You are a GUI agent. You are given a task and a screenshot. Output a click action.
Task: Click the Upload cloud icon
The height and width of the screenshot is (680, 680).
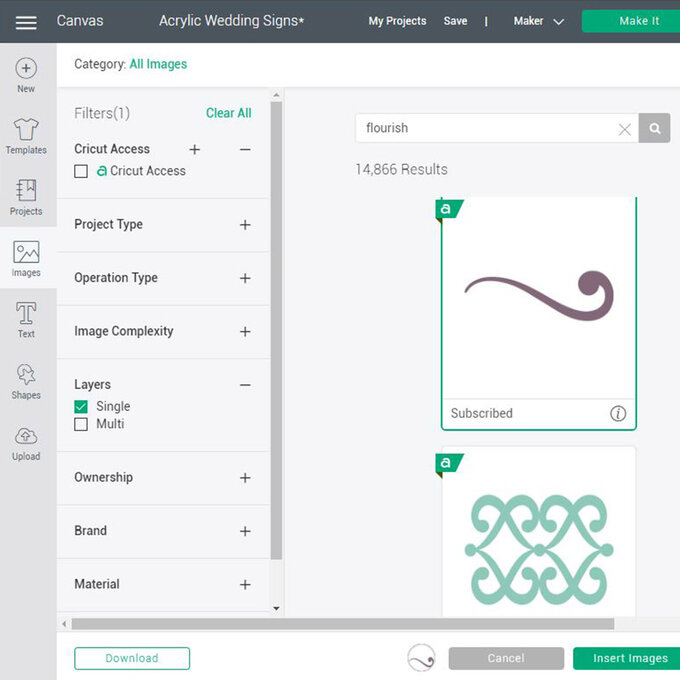click(26, 437)
